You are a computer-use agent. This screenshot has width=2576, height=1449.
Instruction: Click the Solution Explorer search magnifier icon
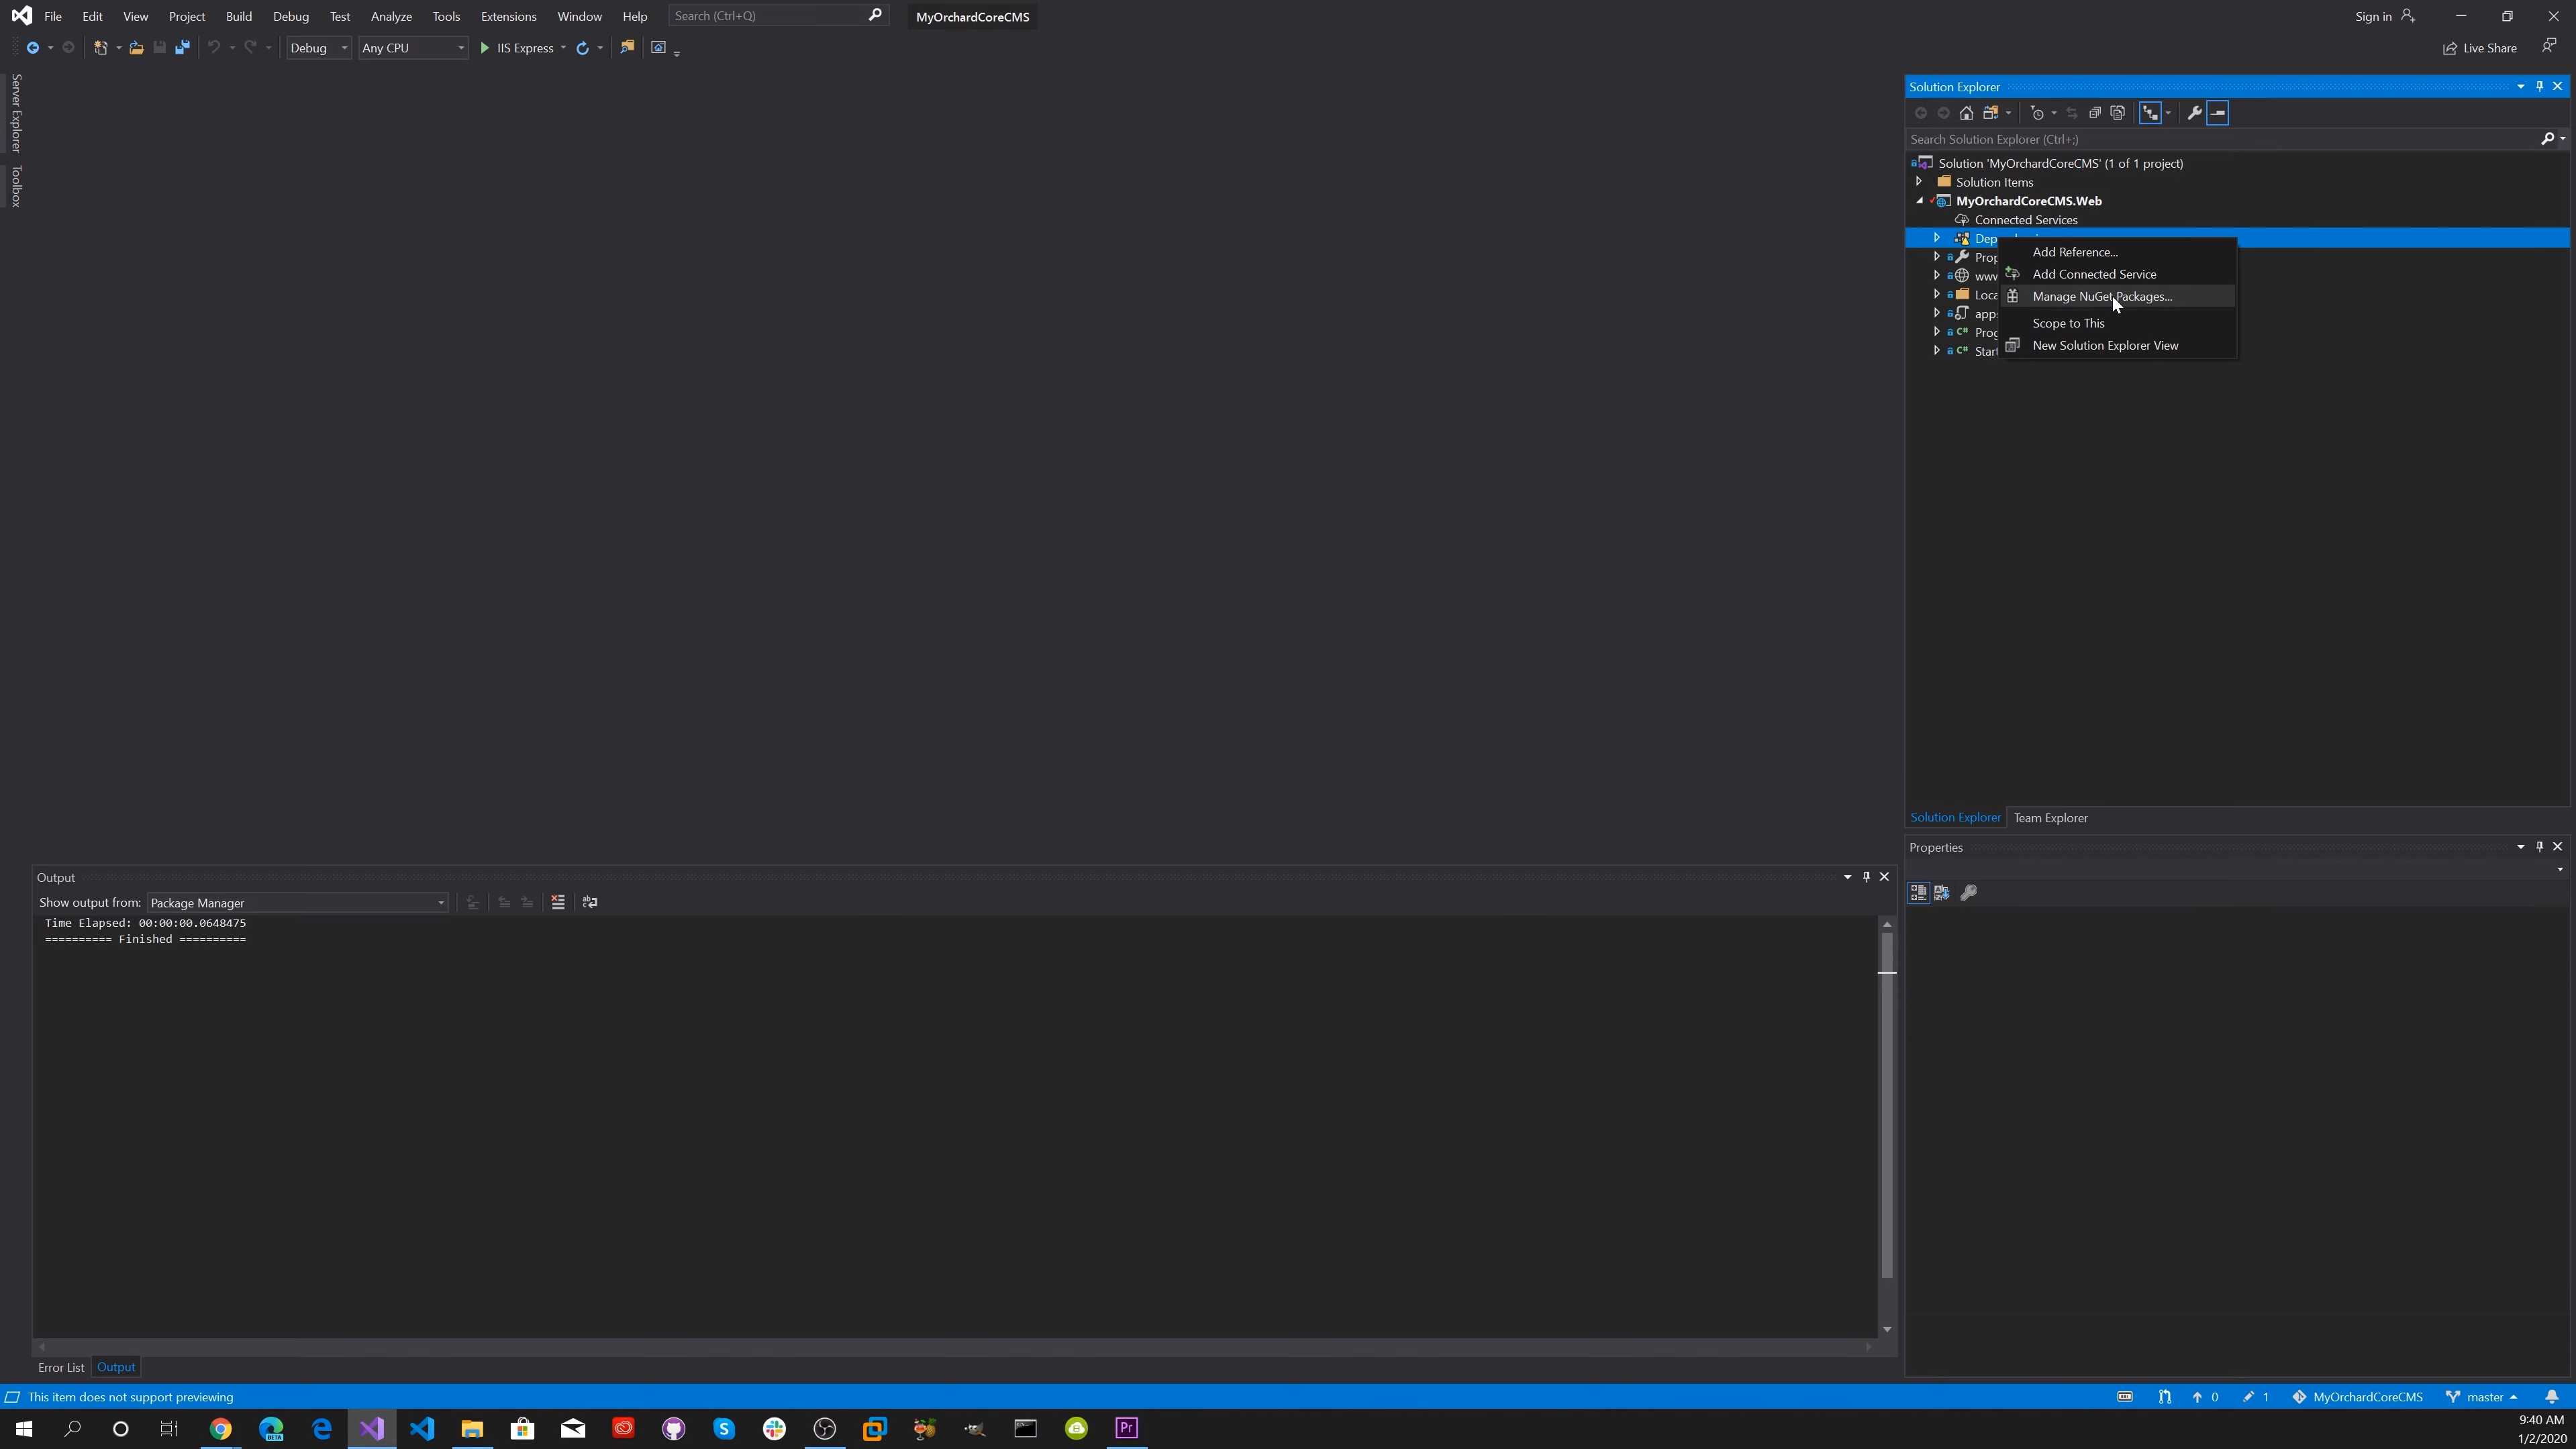(x=2547, y=139)
